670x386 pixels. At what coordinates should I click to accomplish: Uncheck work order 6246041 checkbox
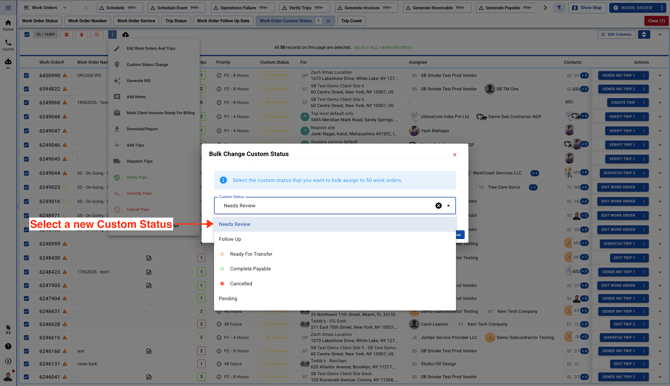pos(26,377)
